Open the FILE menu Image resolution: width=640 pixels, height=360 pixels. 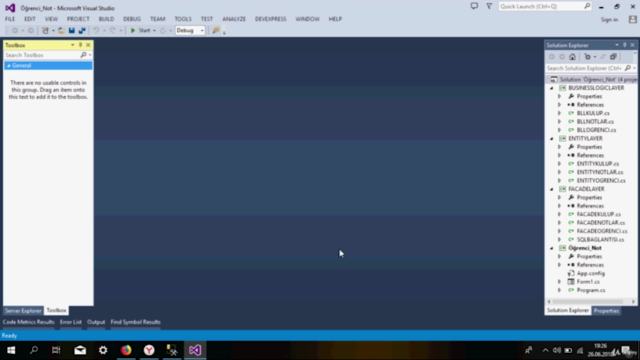coord(10,19)
